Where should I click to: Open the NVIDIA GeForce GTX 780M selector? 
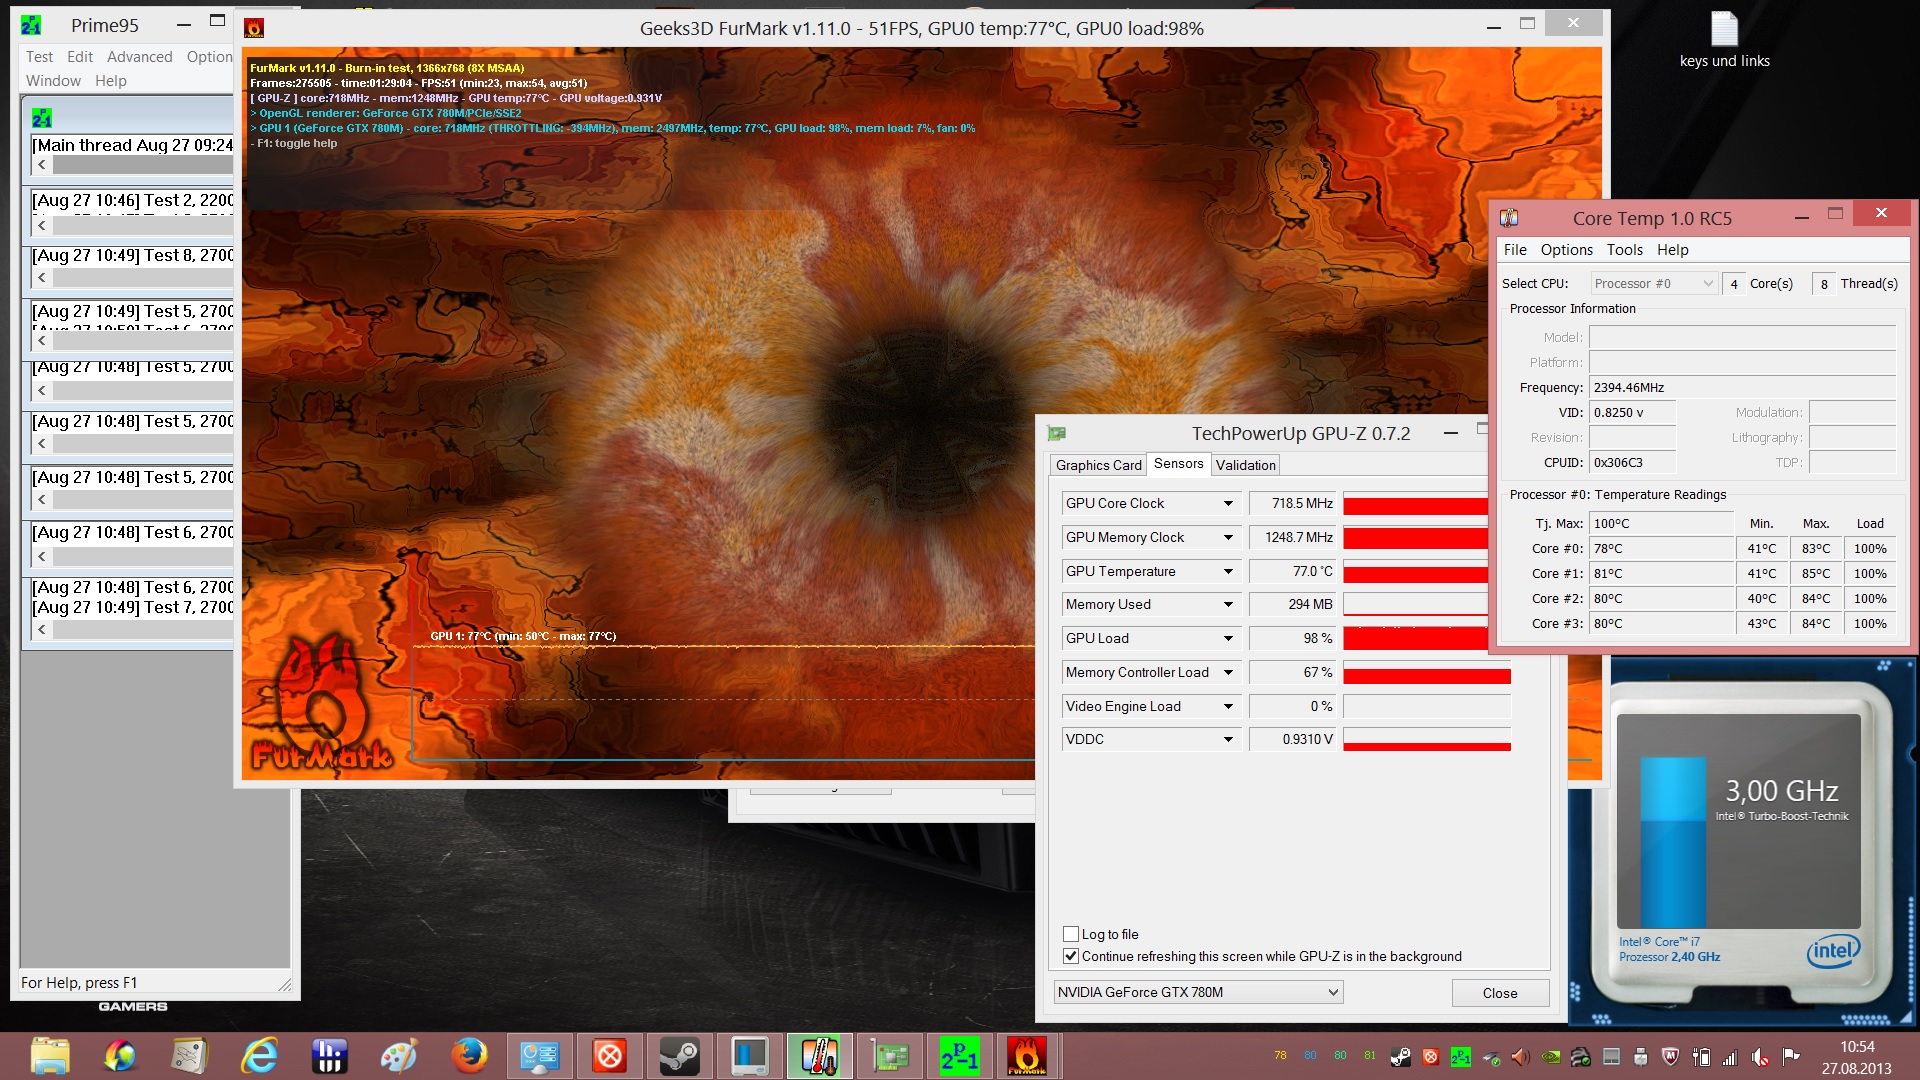tap(1198, 992)
